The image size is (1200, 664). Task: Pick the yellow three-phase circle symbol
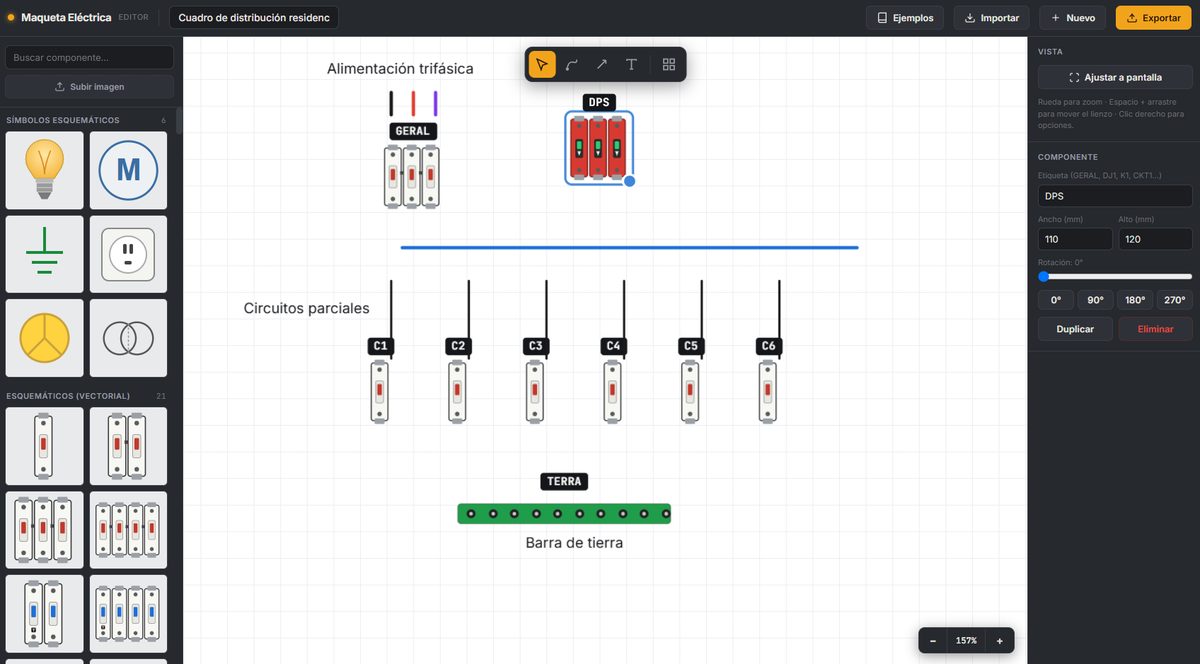click(x=44, y=339)
